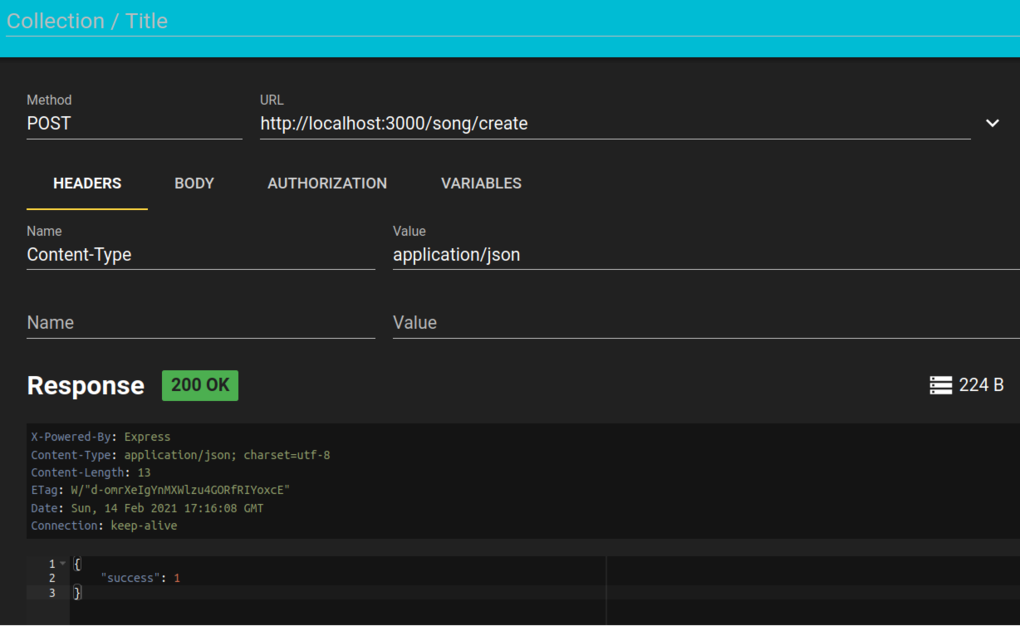Open the AUTHORIZATION tab

click(327, 184)
